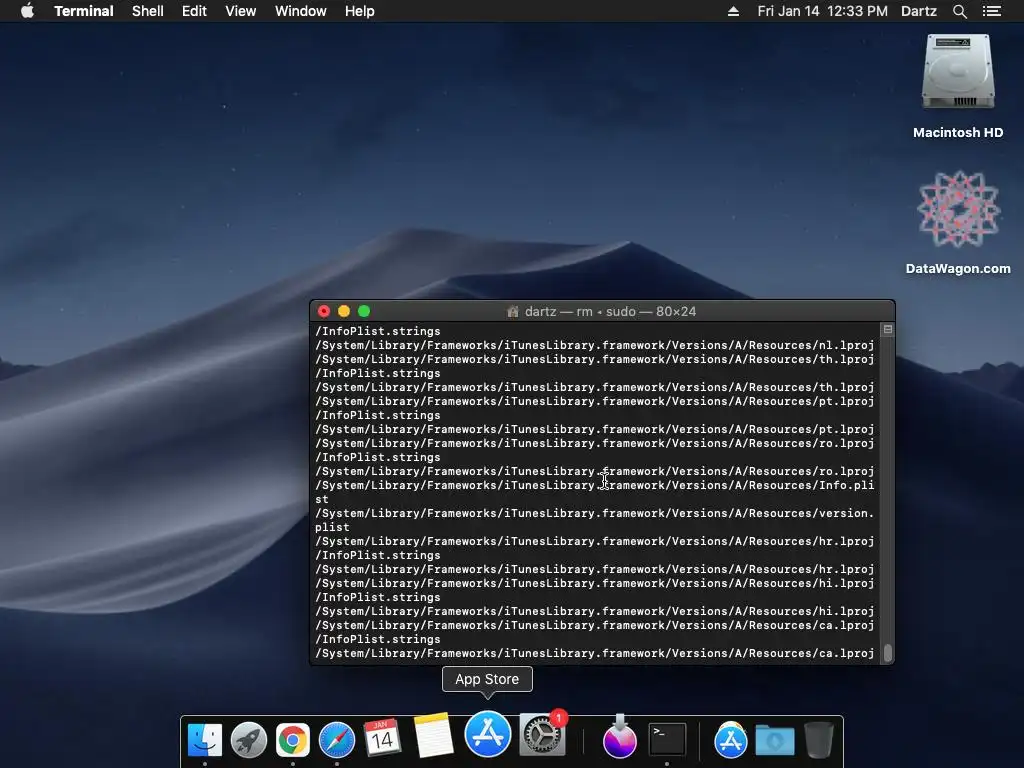Select the Macintosh HD drive icon
The image size is (1024, 768).
click(958, 72)
